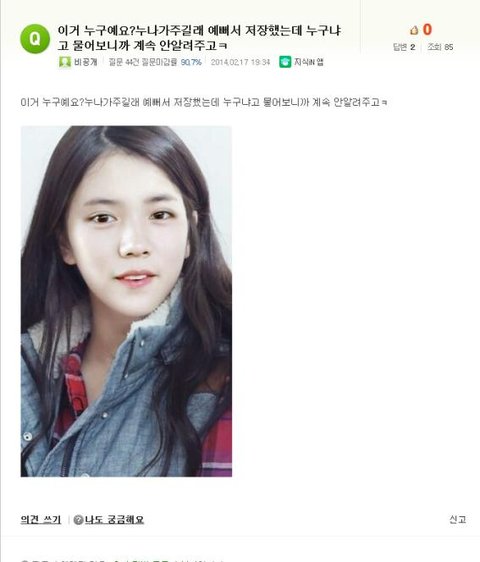Click the green 지식iN 앱 icon

click(285, 62)
